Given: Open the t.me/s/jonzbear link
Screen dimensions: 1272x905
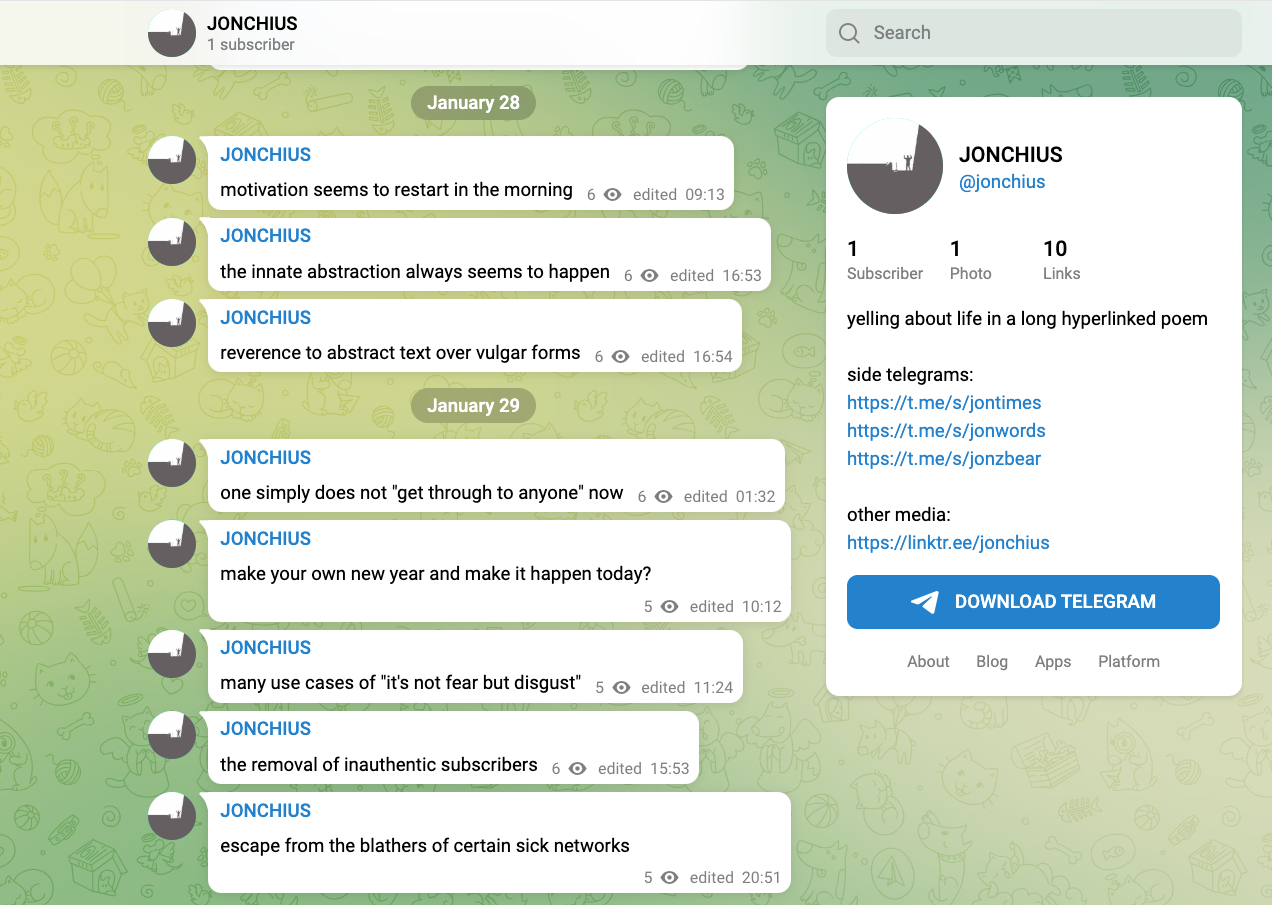Looking at the screenshot, I should [x=944, y=459].
